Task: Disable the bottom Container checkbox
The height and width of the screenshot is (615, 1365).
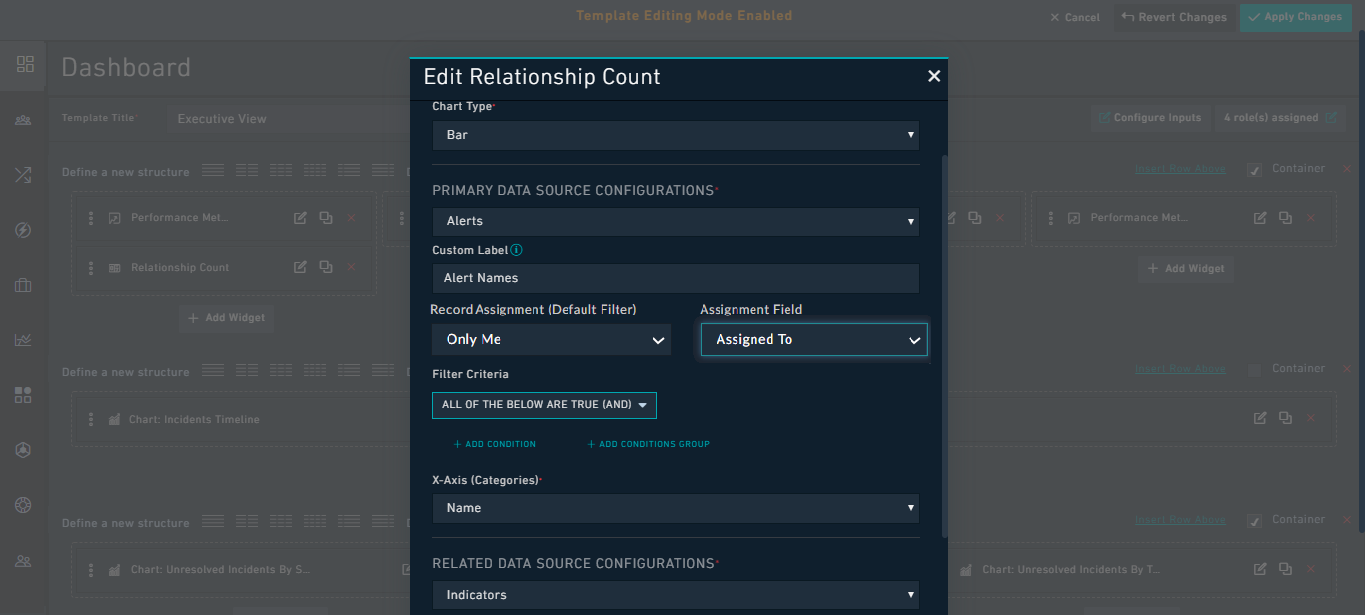Action: point(1253,519)
